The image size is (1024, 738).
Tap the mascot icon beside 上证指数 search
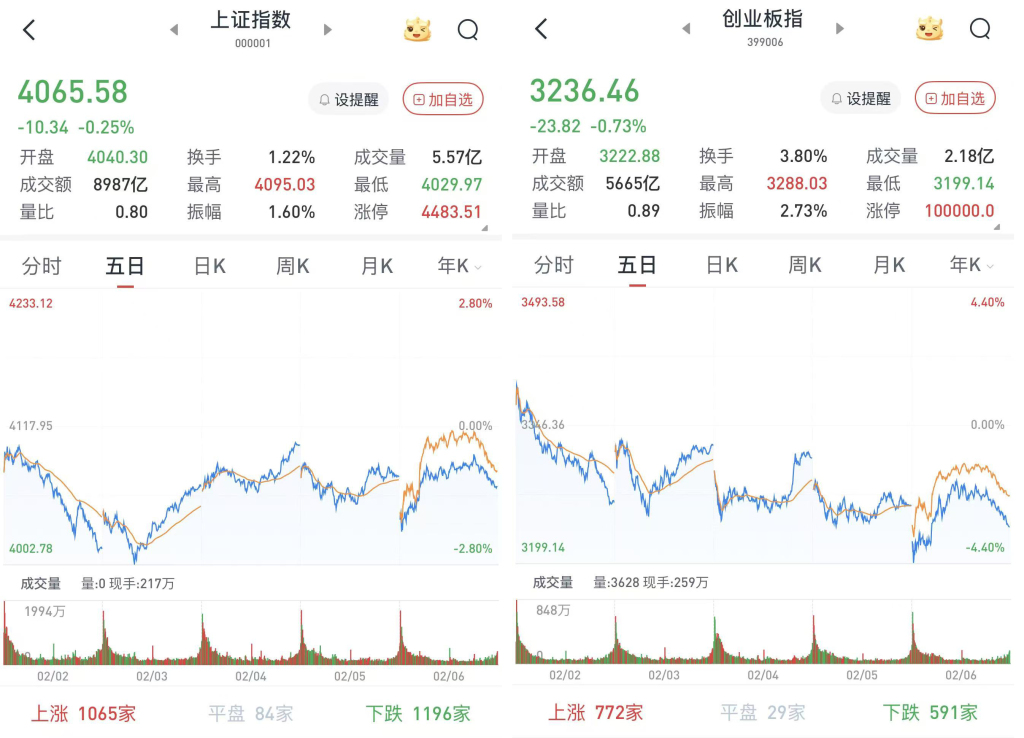point(417,30)
